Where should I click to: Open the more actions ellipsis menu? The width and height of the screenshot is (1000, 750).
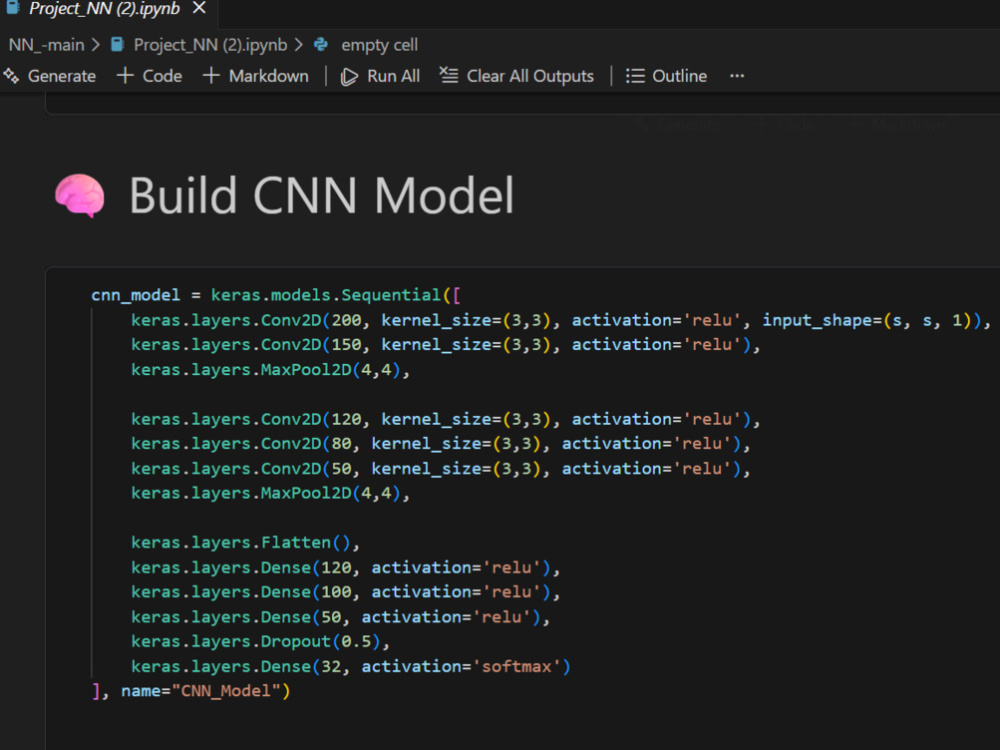pyautogui.click(x=737, y=76)
